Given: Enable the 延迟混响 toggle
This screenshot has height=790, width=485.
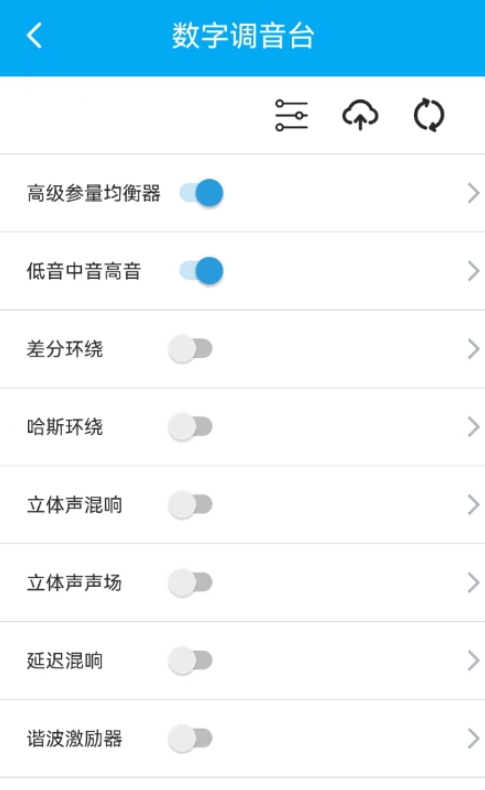Looking at the screenshot, I should [190, 661].
